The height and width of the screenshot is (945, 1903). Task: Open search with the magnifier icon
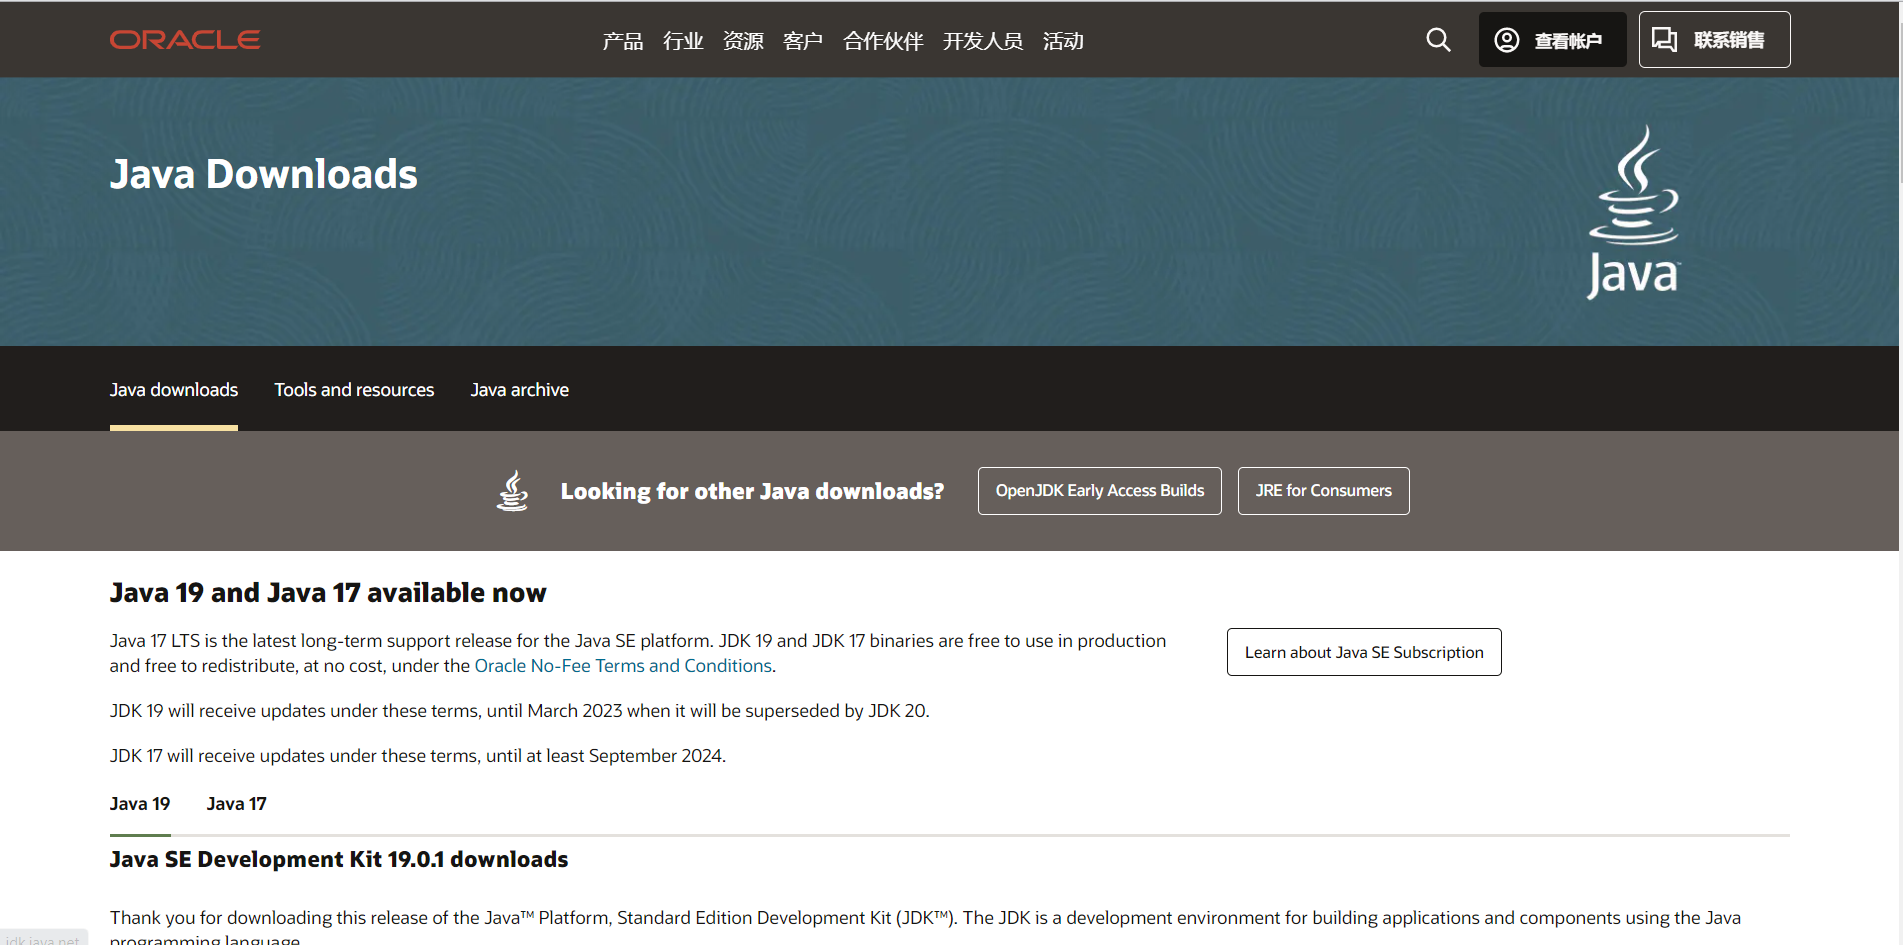1438,40
